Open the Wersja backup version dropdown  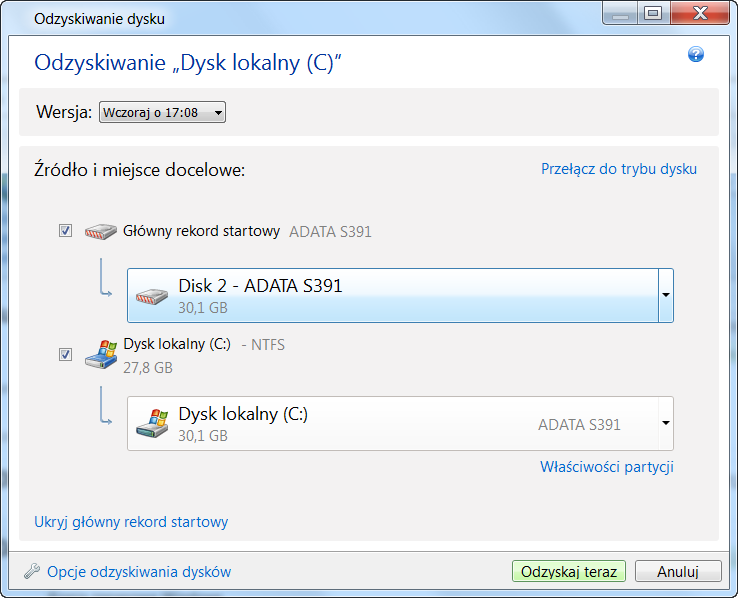[x=163, y=113]
